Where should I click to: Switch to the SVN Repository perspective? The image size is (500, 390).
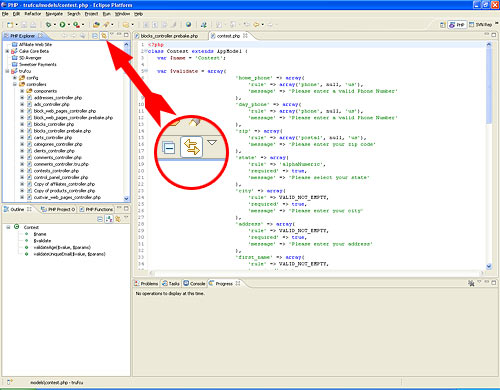pyautogui.click(x=481, y=25)
